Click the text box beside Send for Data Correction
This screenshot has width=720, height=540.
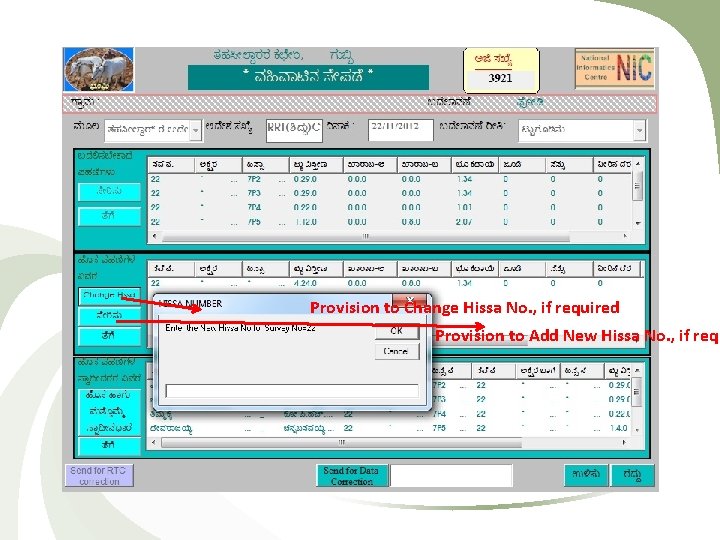pos(451,475)
